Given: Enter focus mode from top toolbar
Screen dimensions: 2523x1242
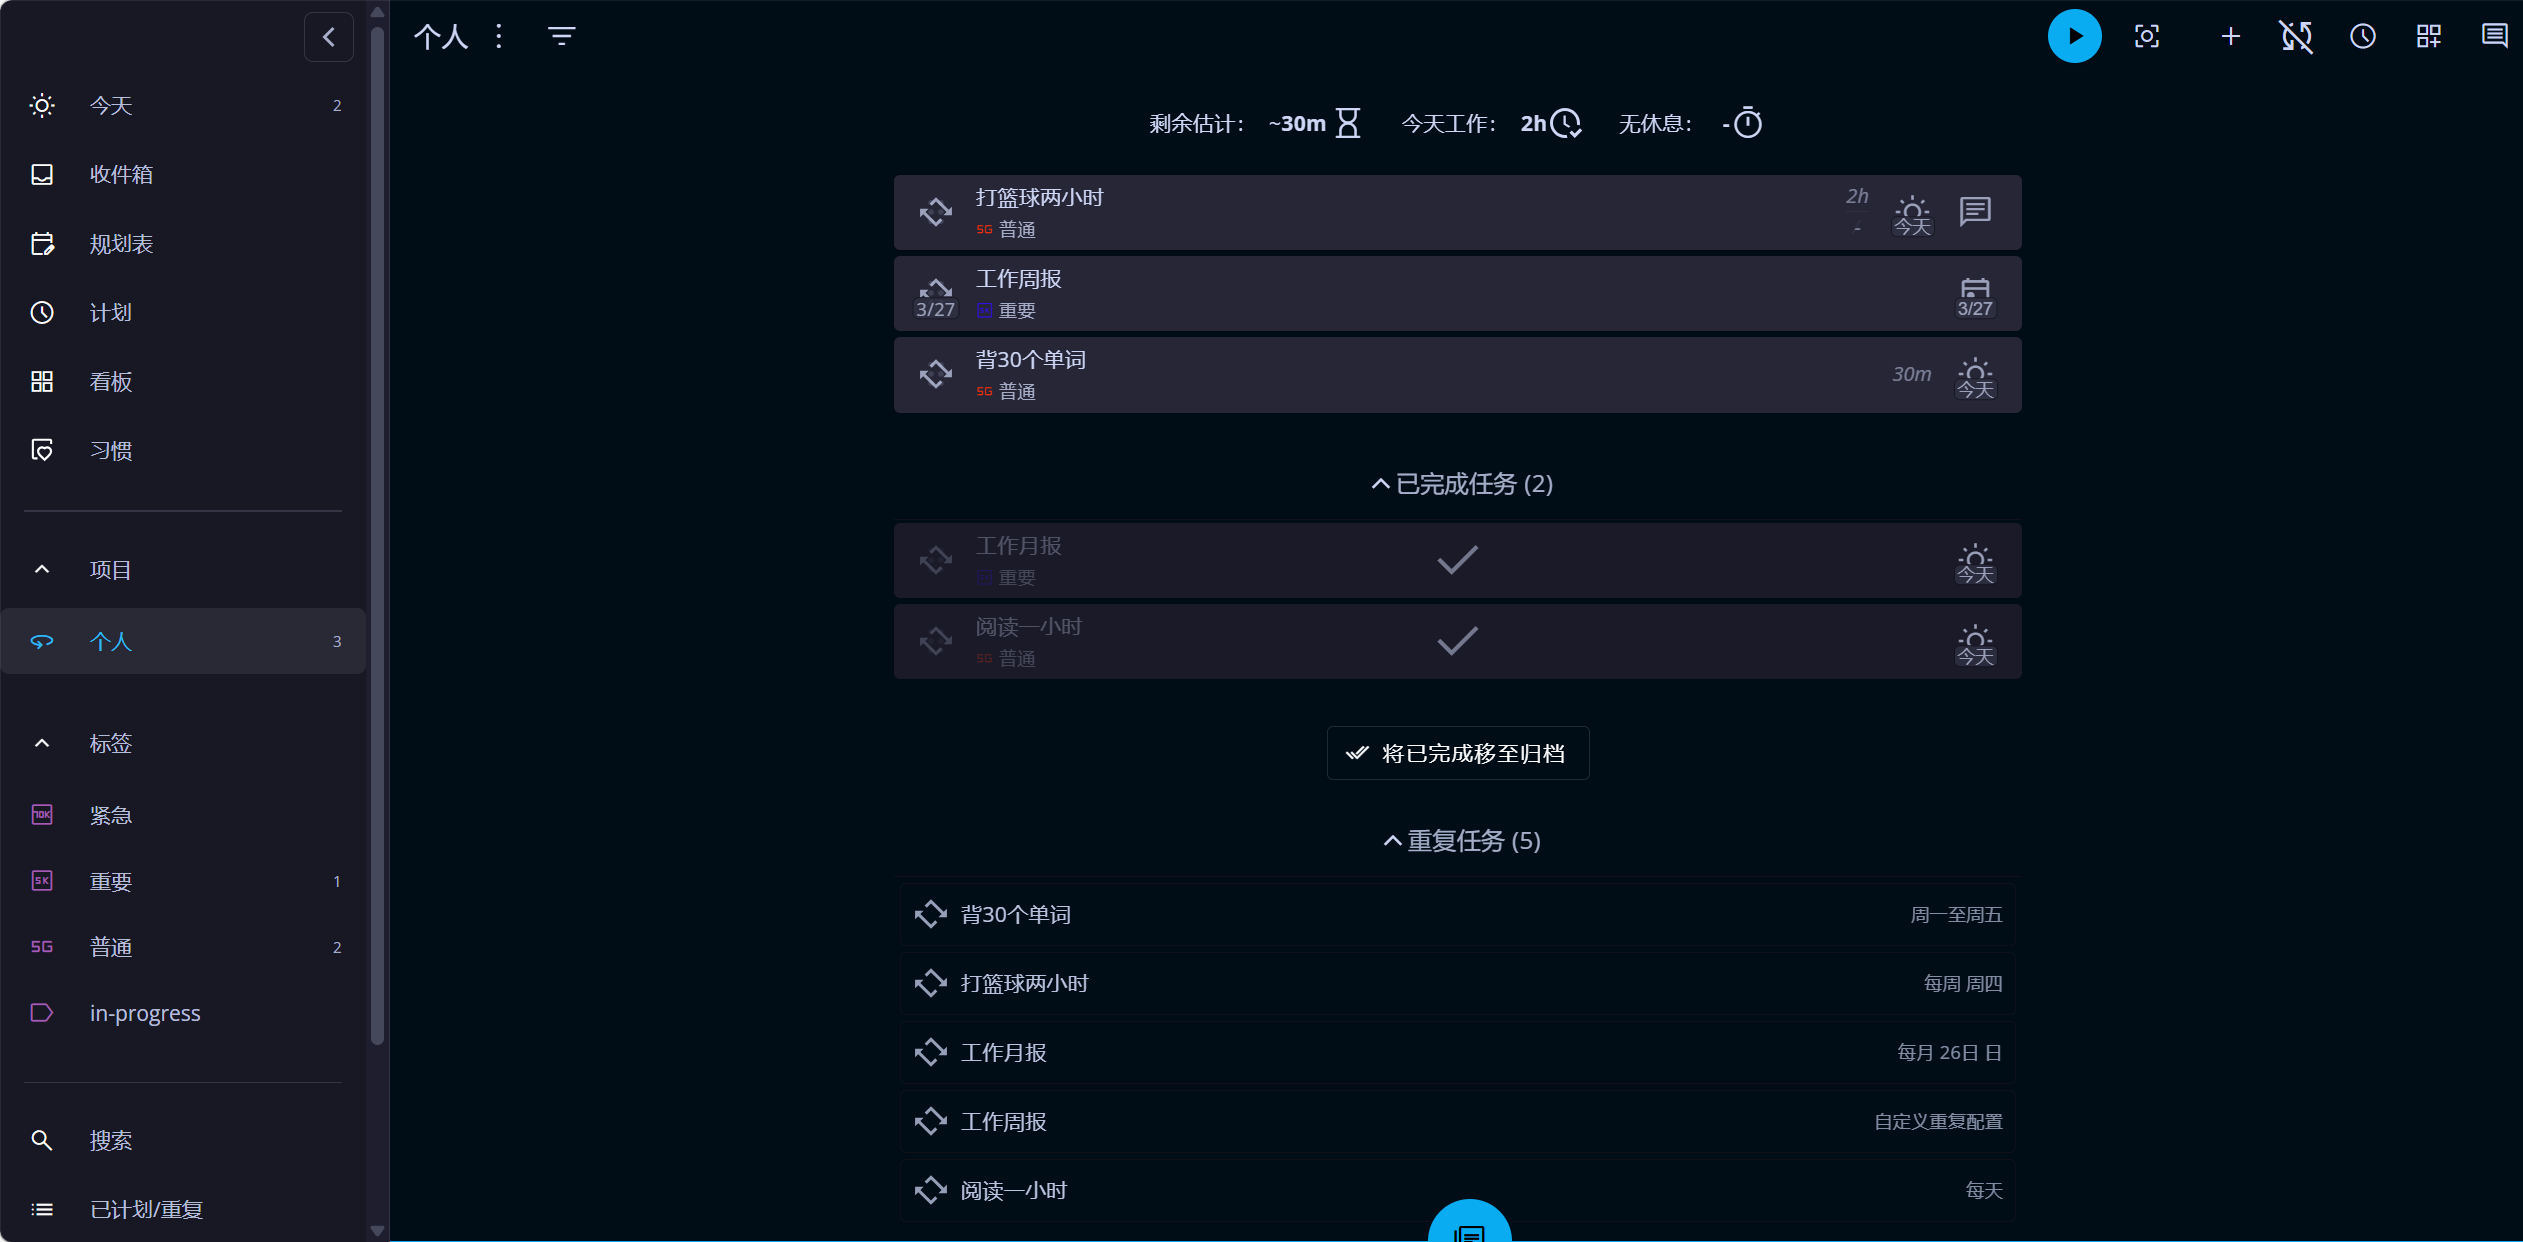Looking at the screenshot, I should (2146, 37).
